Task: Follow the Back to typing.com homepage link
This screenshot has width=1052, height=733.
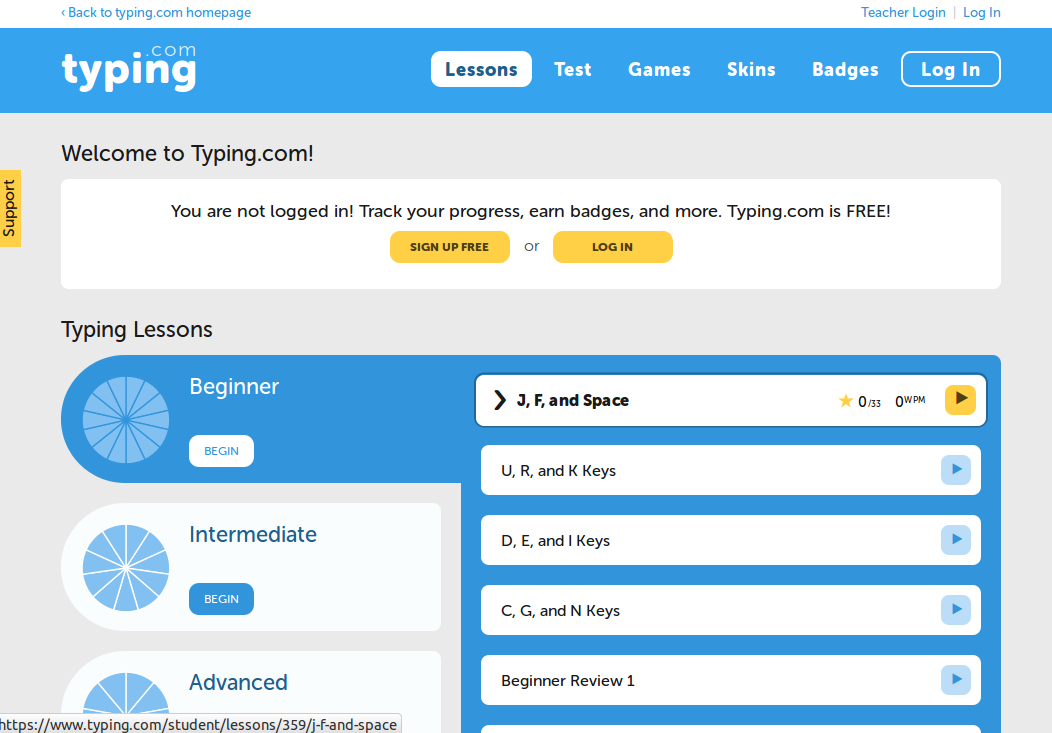Action: [156, 13]
